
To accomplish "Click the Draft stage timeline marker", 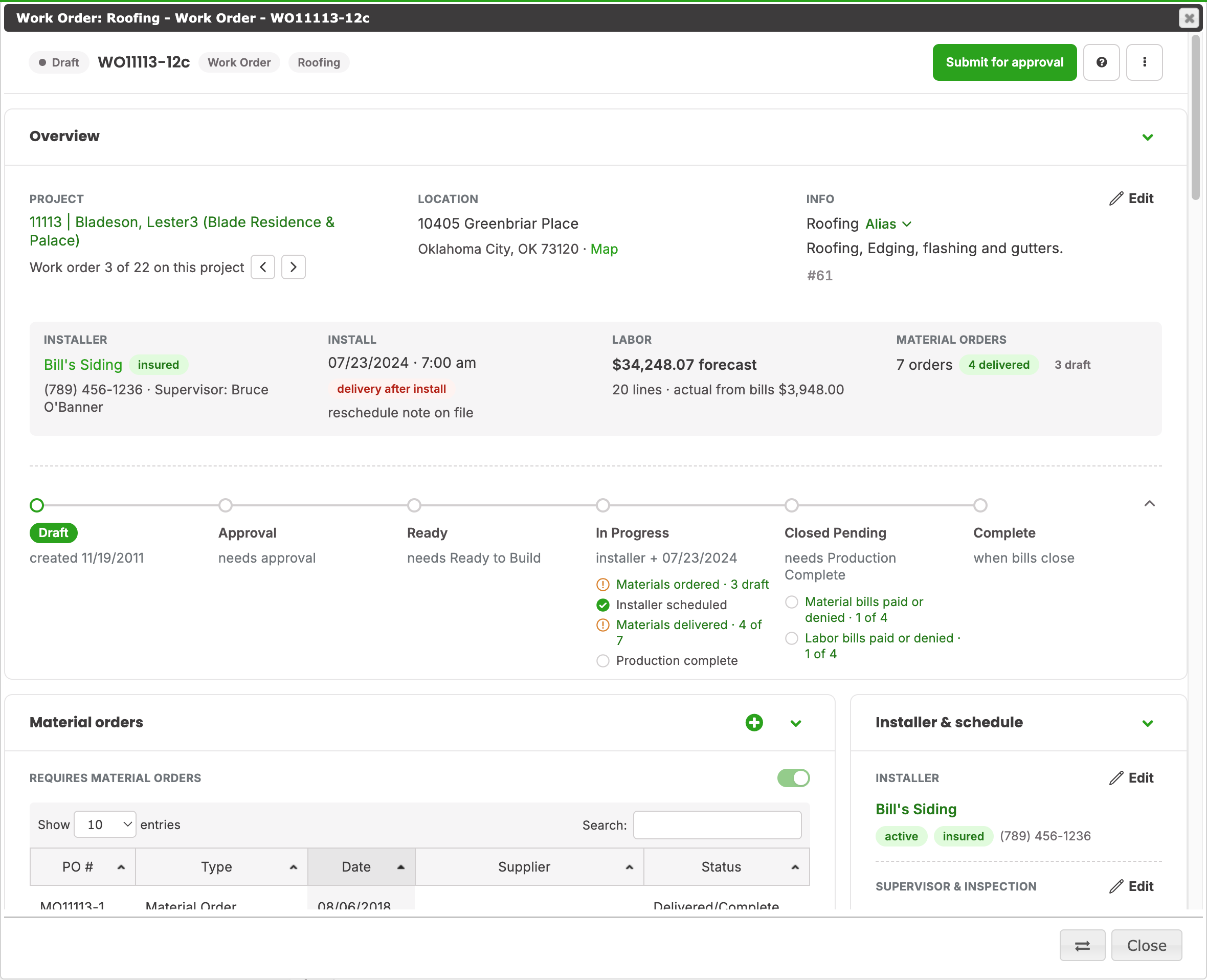I will coord(37,505).
